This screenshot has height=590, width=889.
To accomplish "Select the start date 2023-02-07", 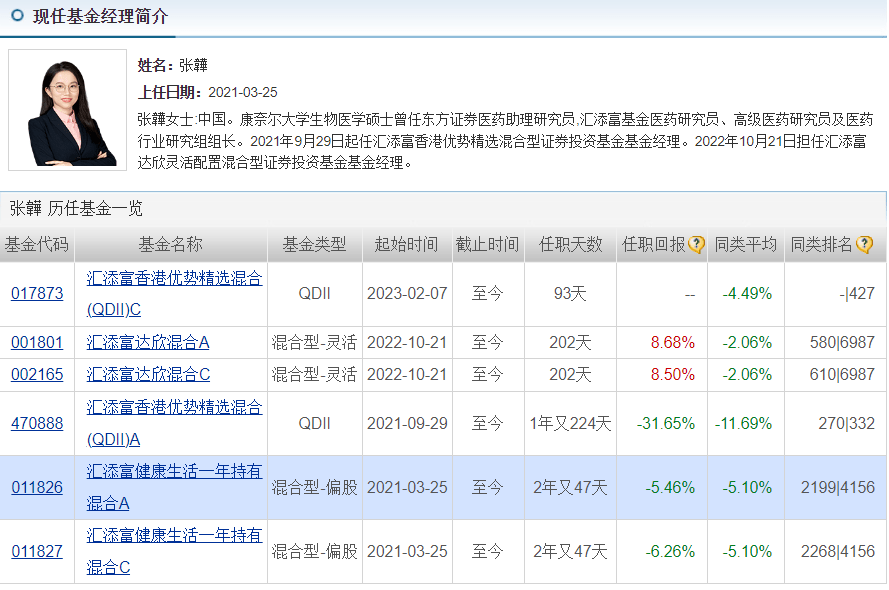I will [x=407, y=294].
